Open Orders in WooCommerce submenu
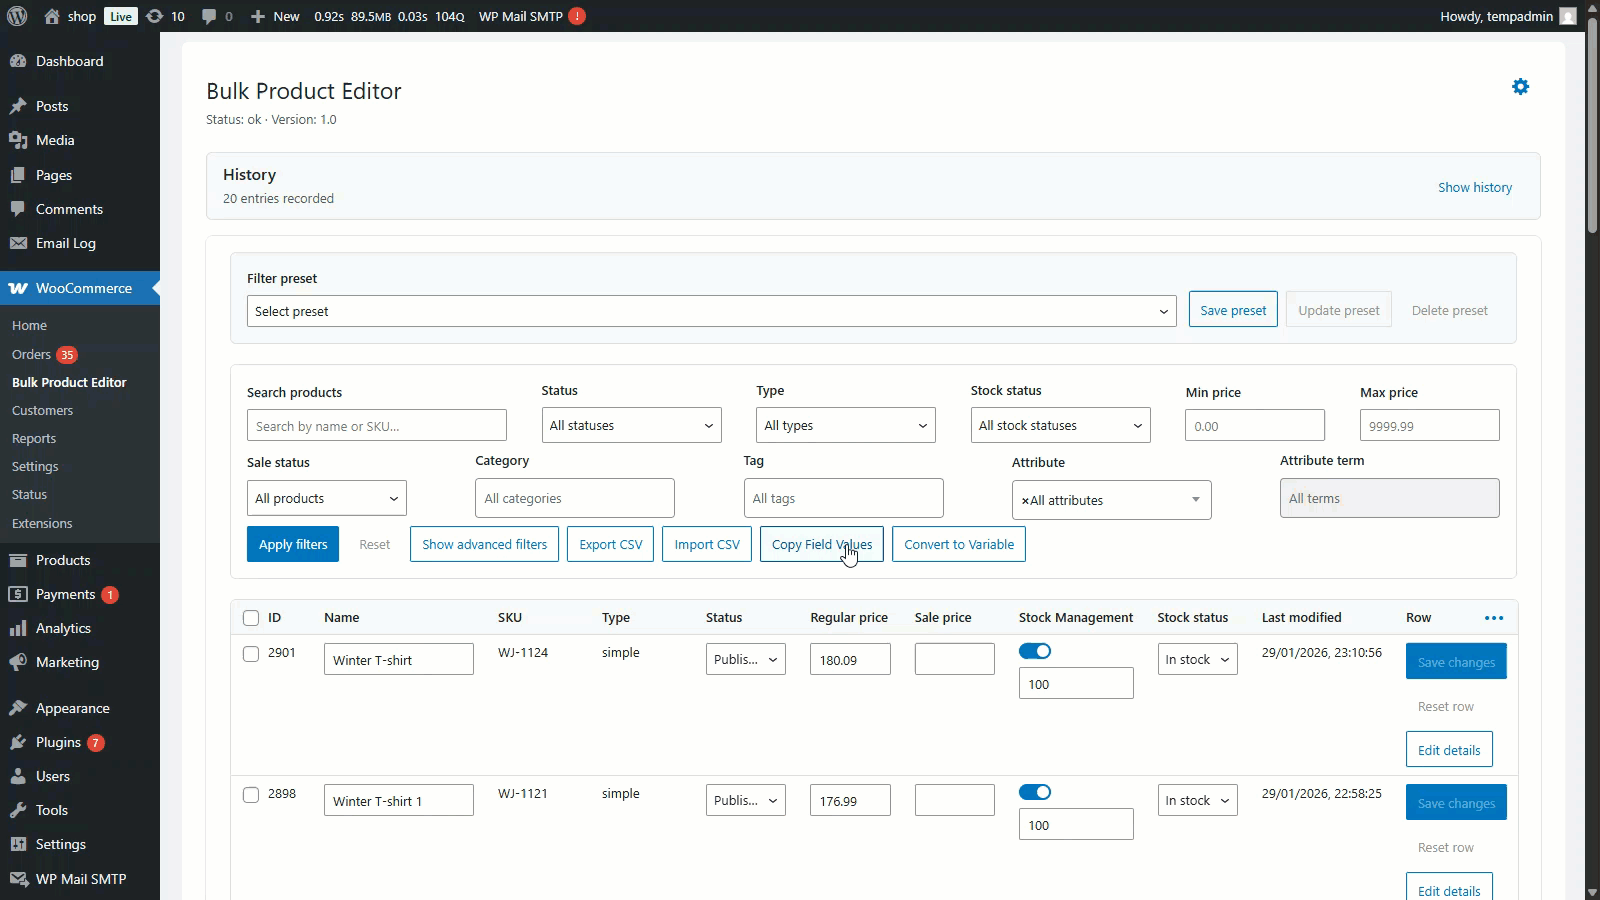Screen dimensions: 1600x900 (x=31, y=354)
